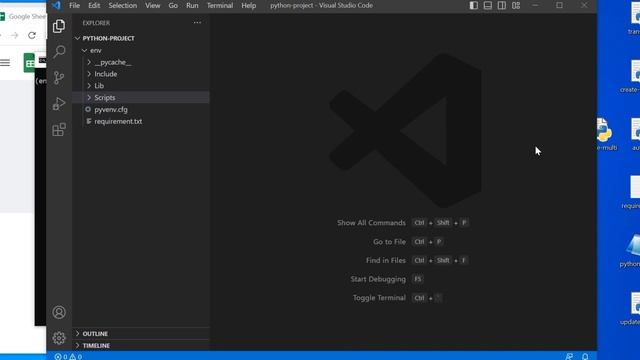This screenshot has width=640, height=360.
Task: Open the Run menu
Action: pyautogui.click(x=192, y=5)
